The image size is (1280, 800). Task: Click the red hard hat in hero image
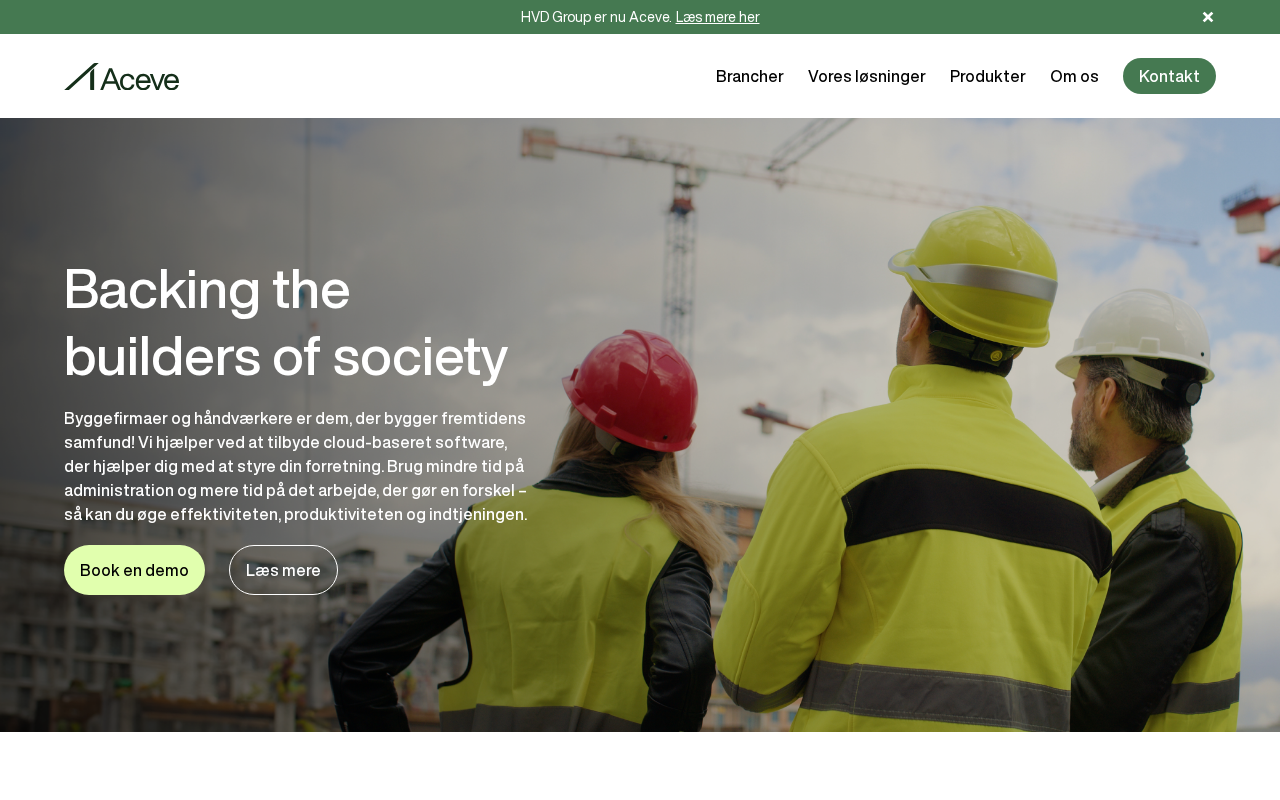click(x=630, y=390)
